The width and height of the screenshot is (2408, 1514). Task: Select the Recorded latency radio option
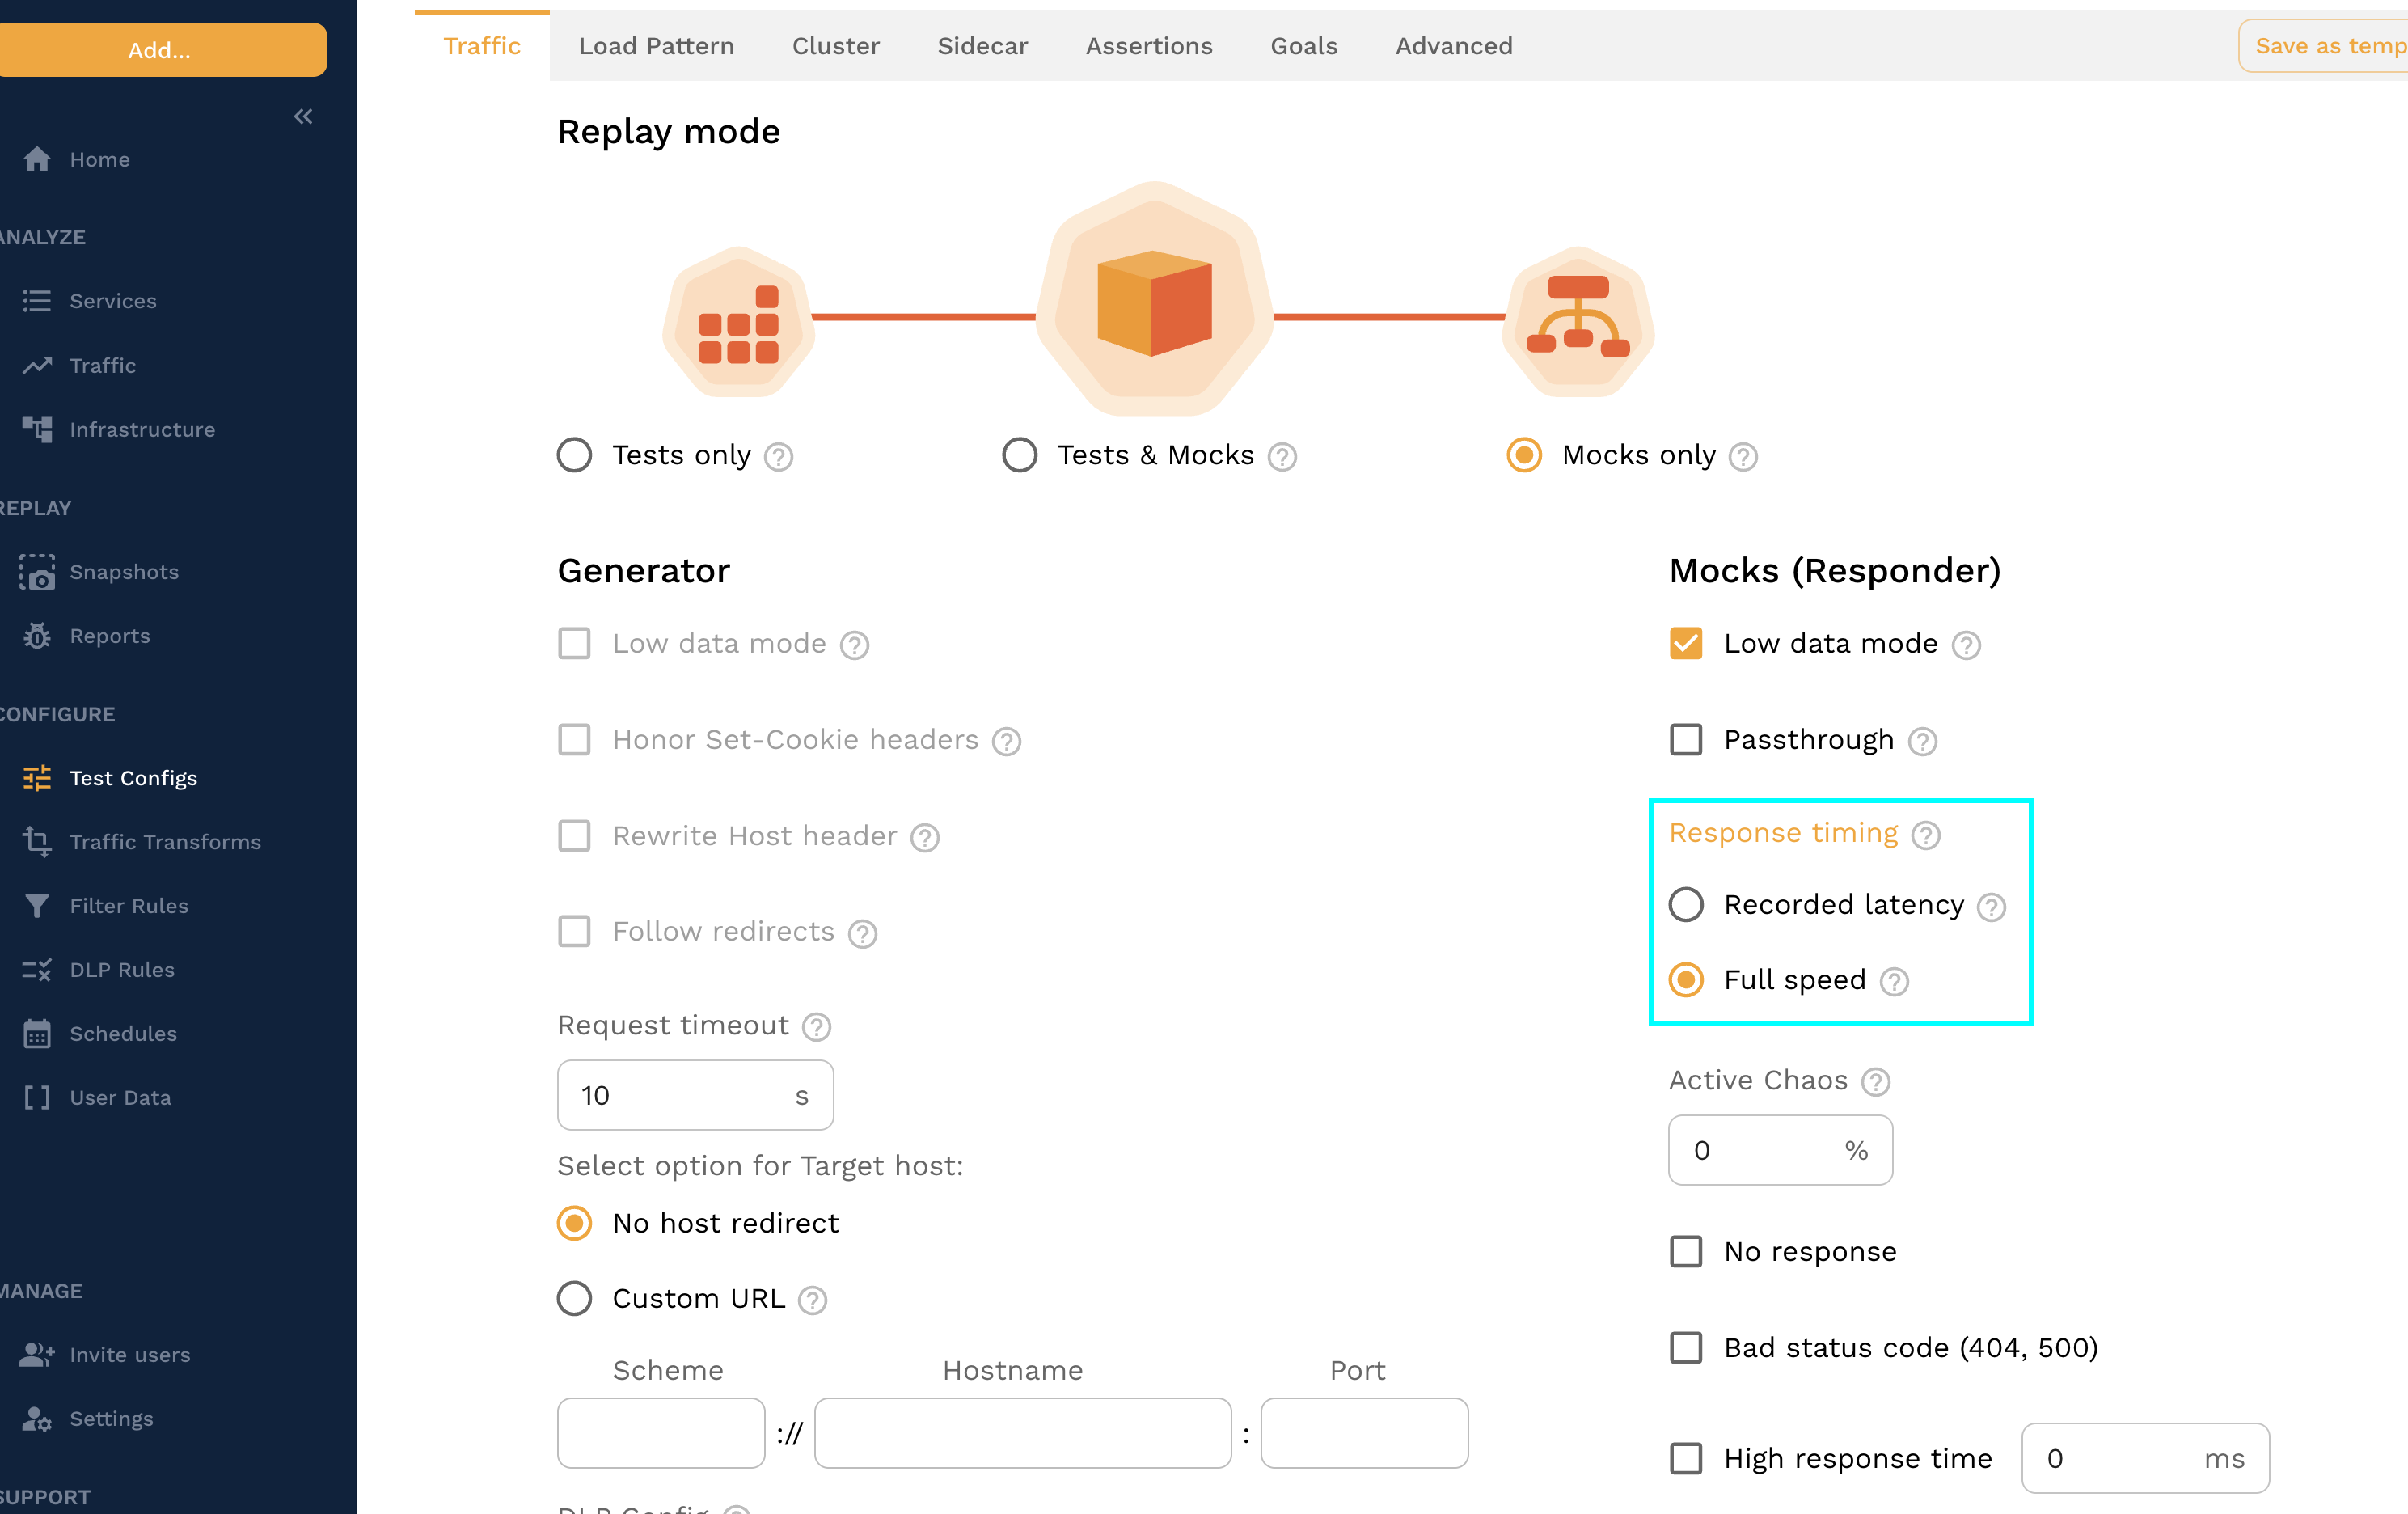(1686, 905)
